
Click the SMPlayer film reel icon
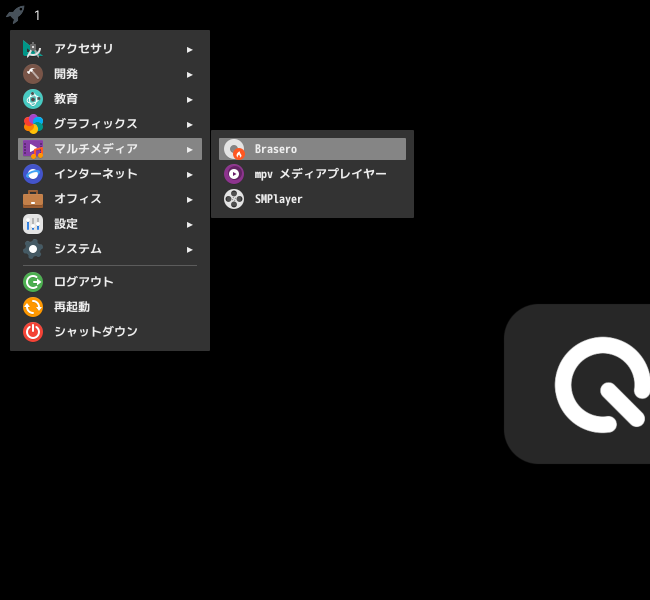[x=234, y=199]
